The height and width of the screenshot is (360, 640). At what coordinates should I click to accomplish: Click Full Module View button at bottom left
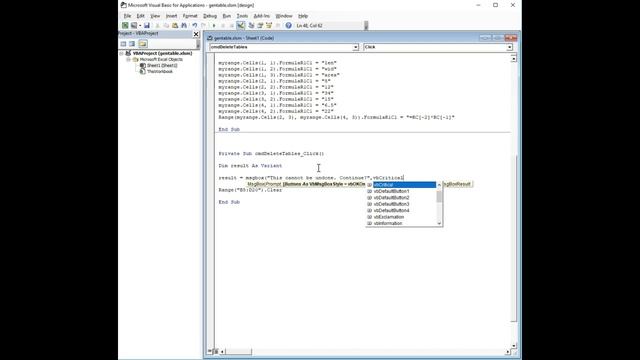point(216,351)
